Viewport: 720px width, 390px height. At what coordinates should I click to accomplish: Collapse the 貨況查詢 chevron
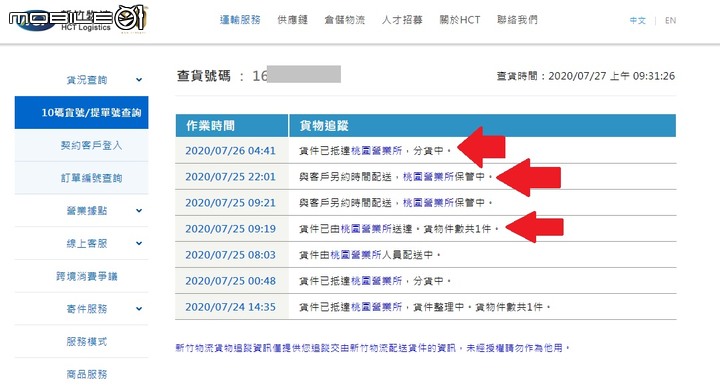click(139, 80)
